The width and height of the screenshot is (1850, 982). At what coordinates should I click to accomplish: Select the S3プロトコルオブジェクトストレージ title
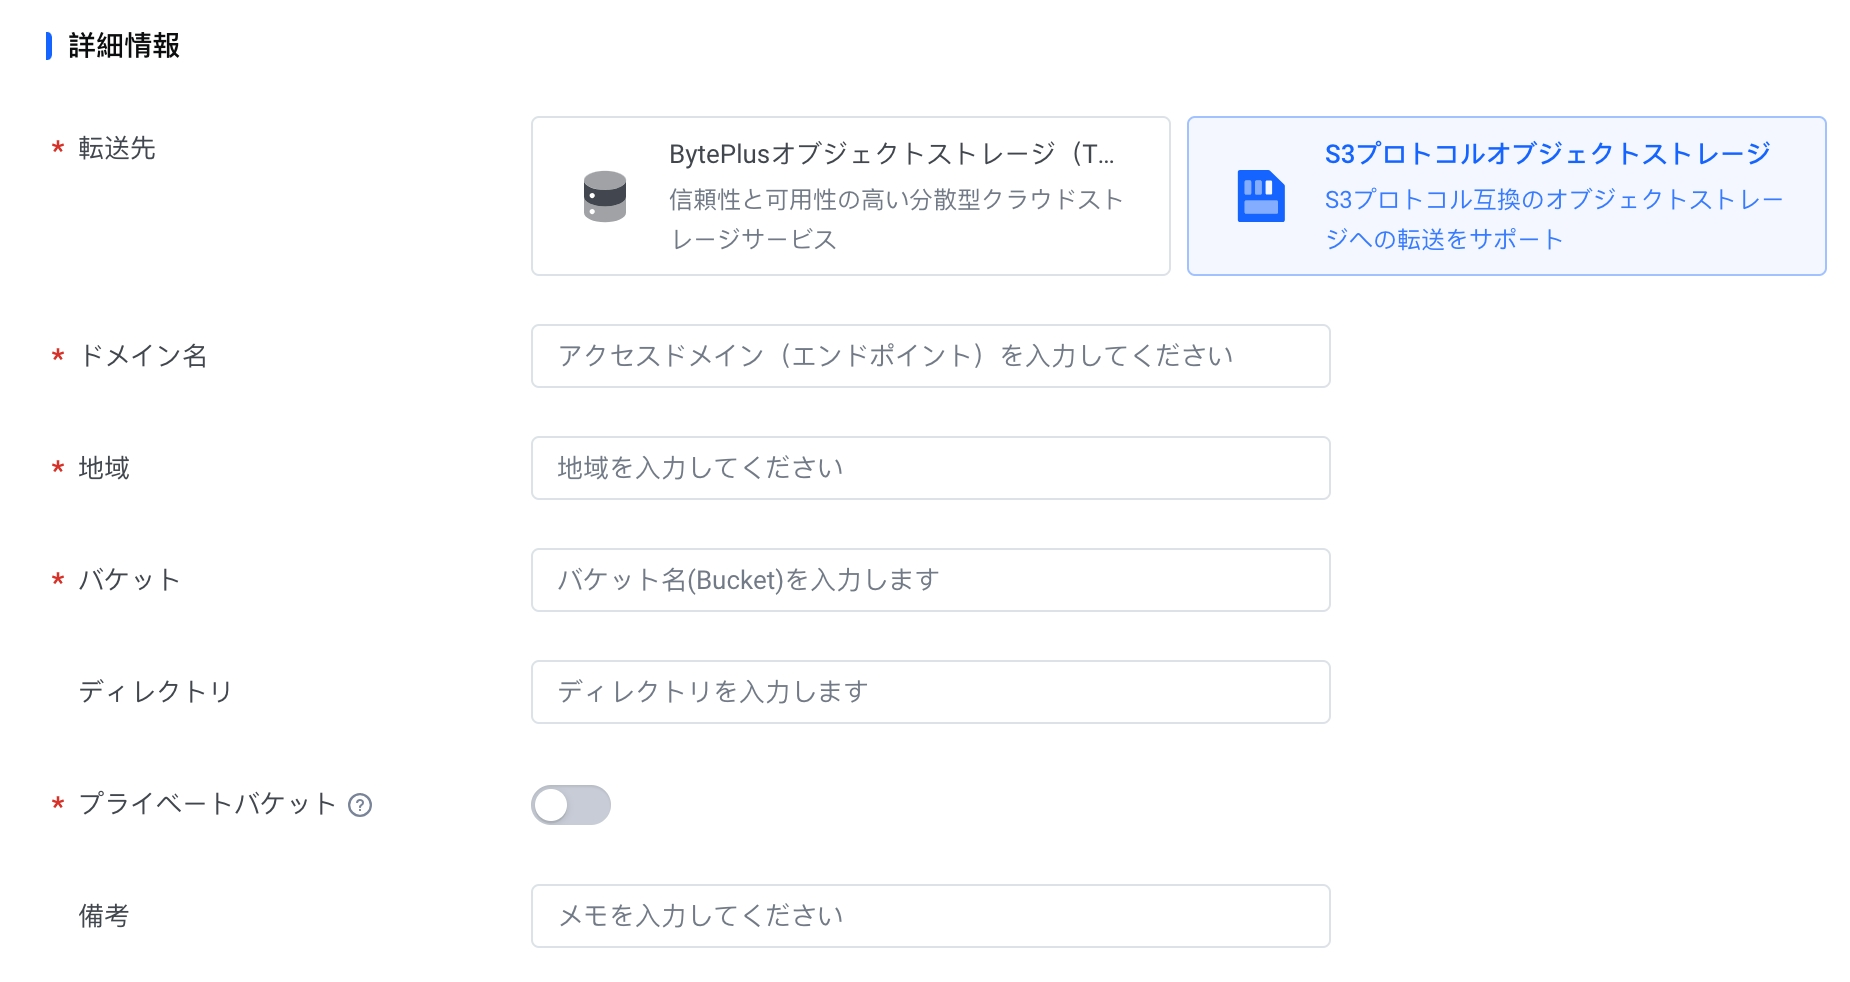pyautogui.click(x=1548, y=154)
